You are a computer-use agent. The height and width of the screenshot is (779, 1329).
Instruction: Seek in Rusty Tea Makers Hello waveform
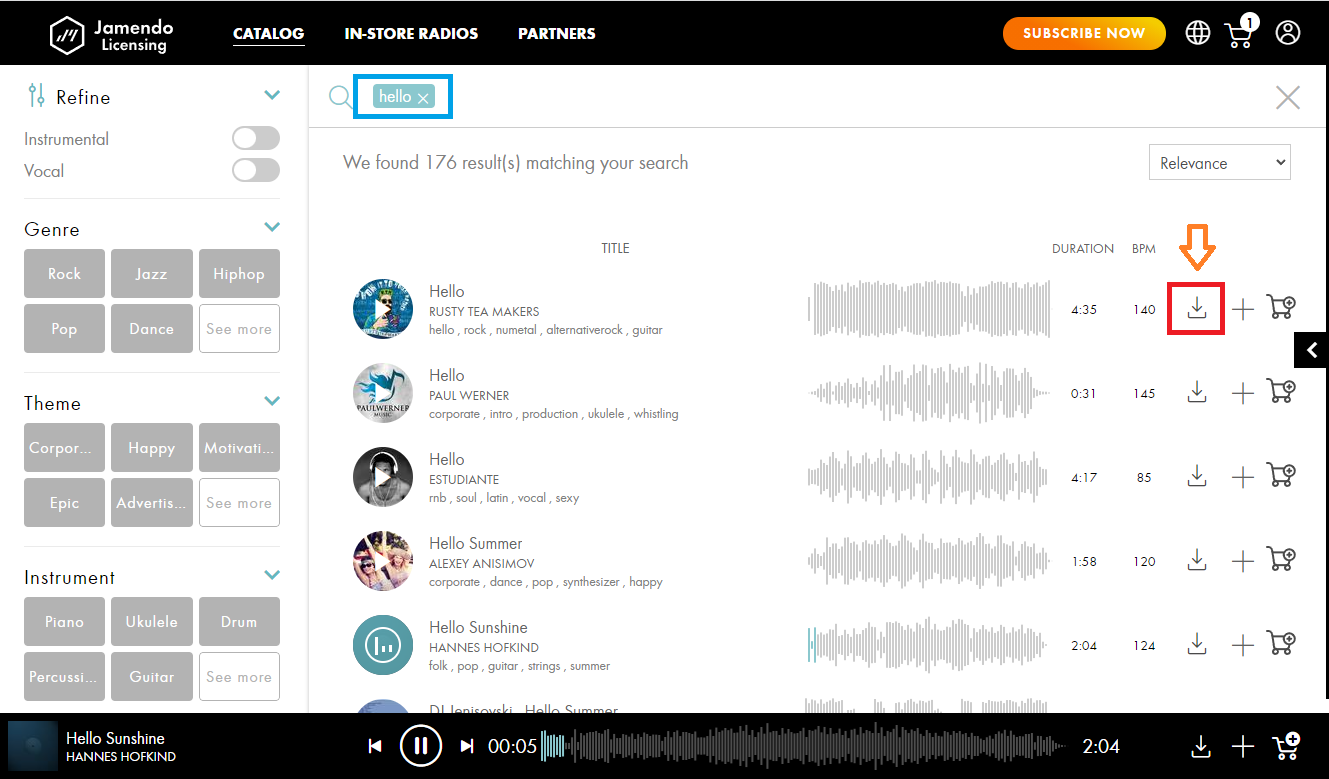(929, 309)
